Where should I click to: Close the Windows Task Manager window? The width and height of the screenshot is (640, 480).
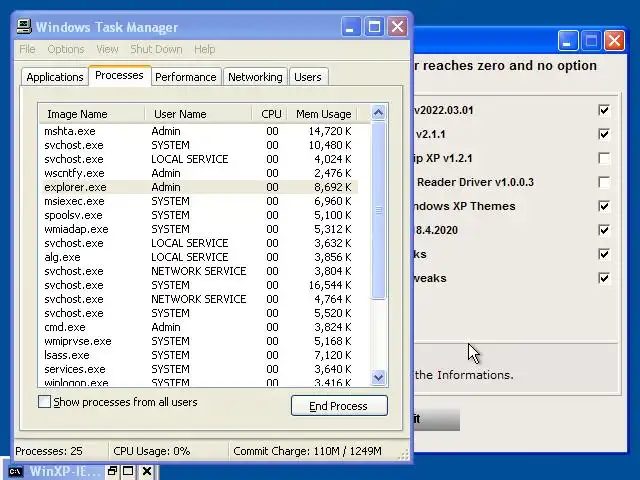coord(397,27)
